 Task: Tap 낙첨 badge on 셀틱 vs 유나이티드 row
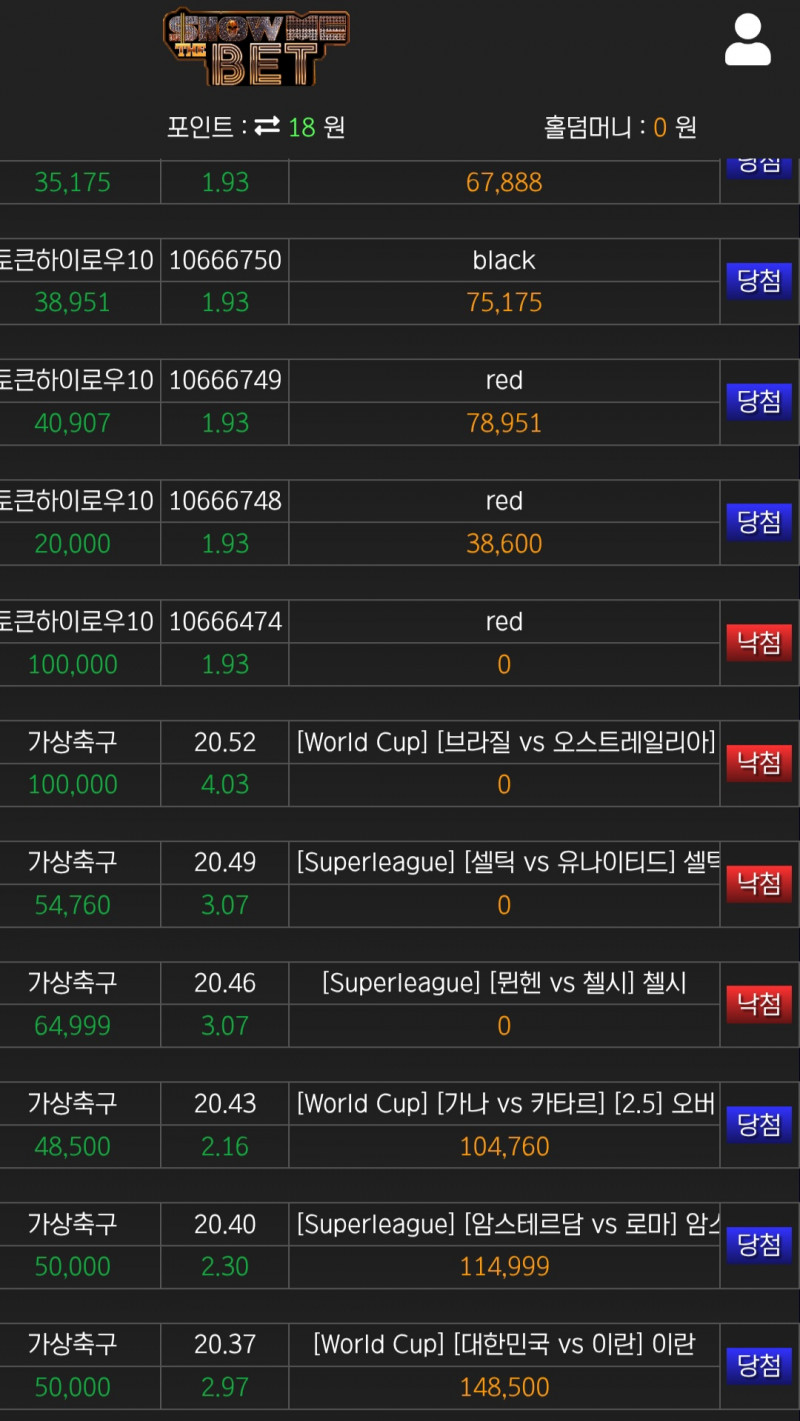coord(759,884)
